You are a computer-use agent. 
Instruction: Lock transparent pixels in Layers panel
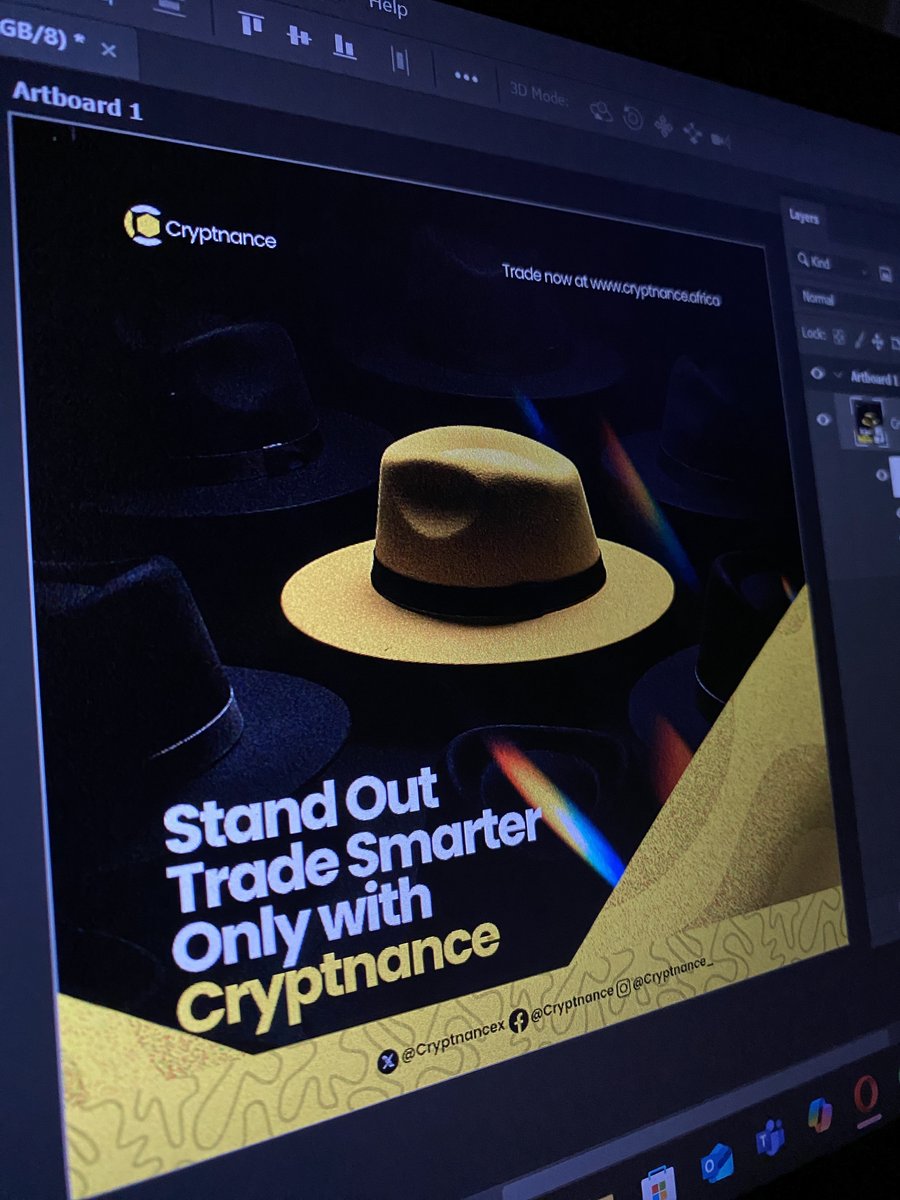click(x=839, y=337)
